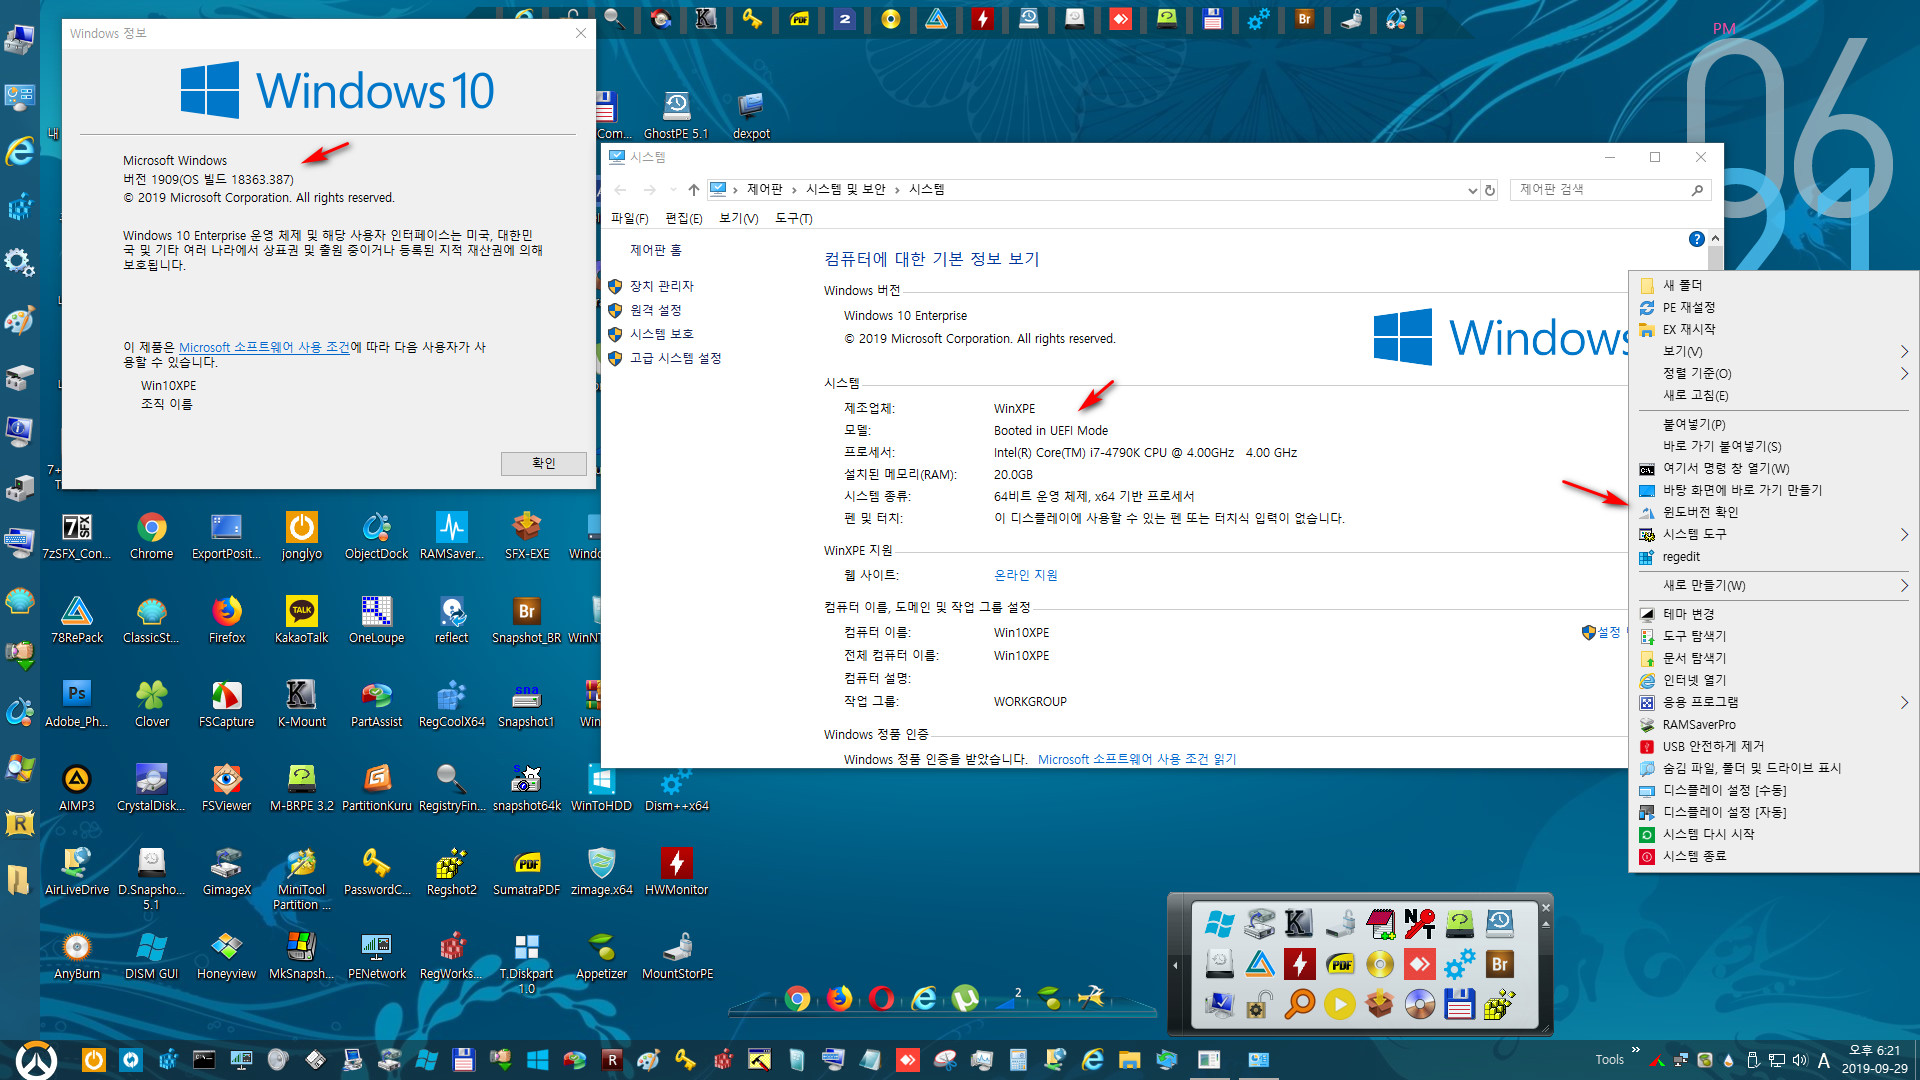Expand 보기(V) submenu in context menu
Image resolution: width=1920 pixels, height=1080 pixels.
(1774, 351)
